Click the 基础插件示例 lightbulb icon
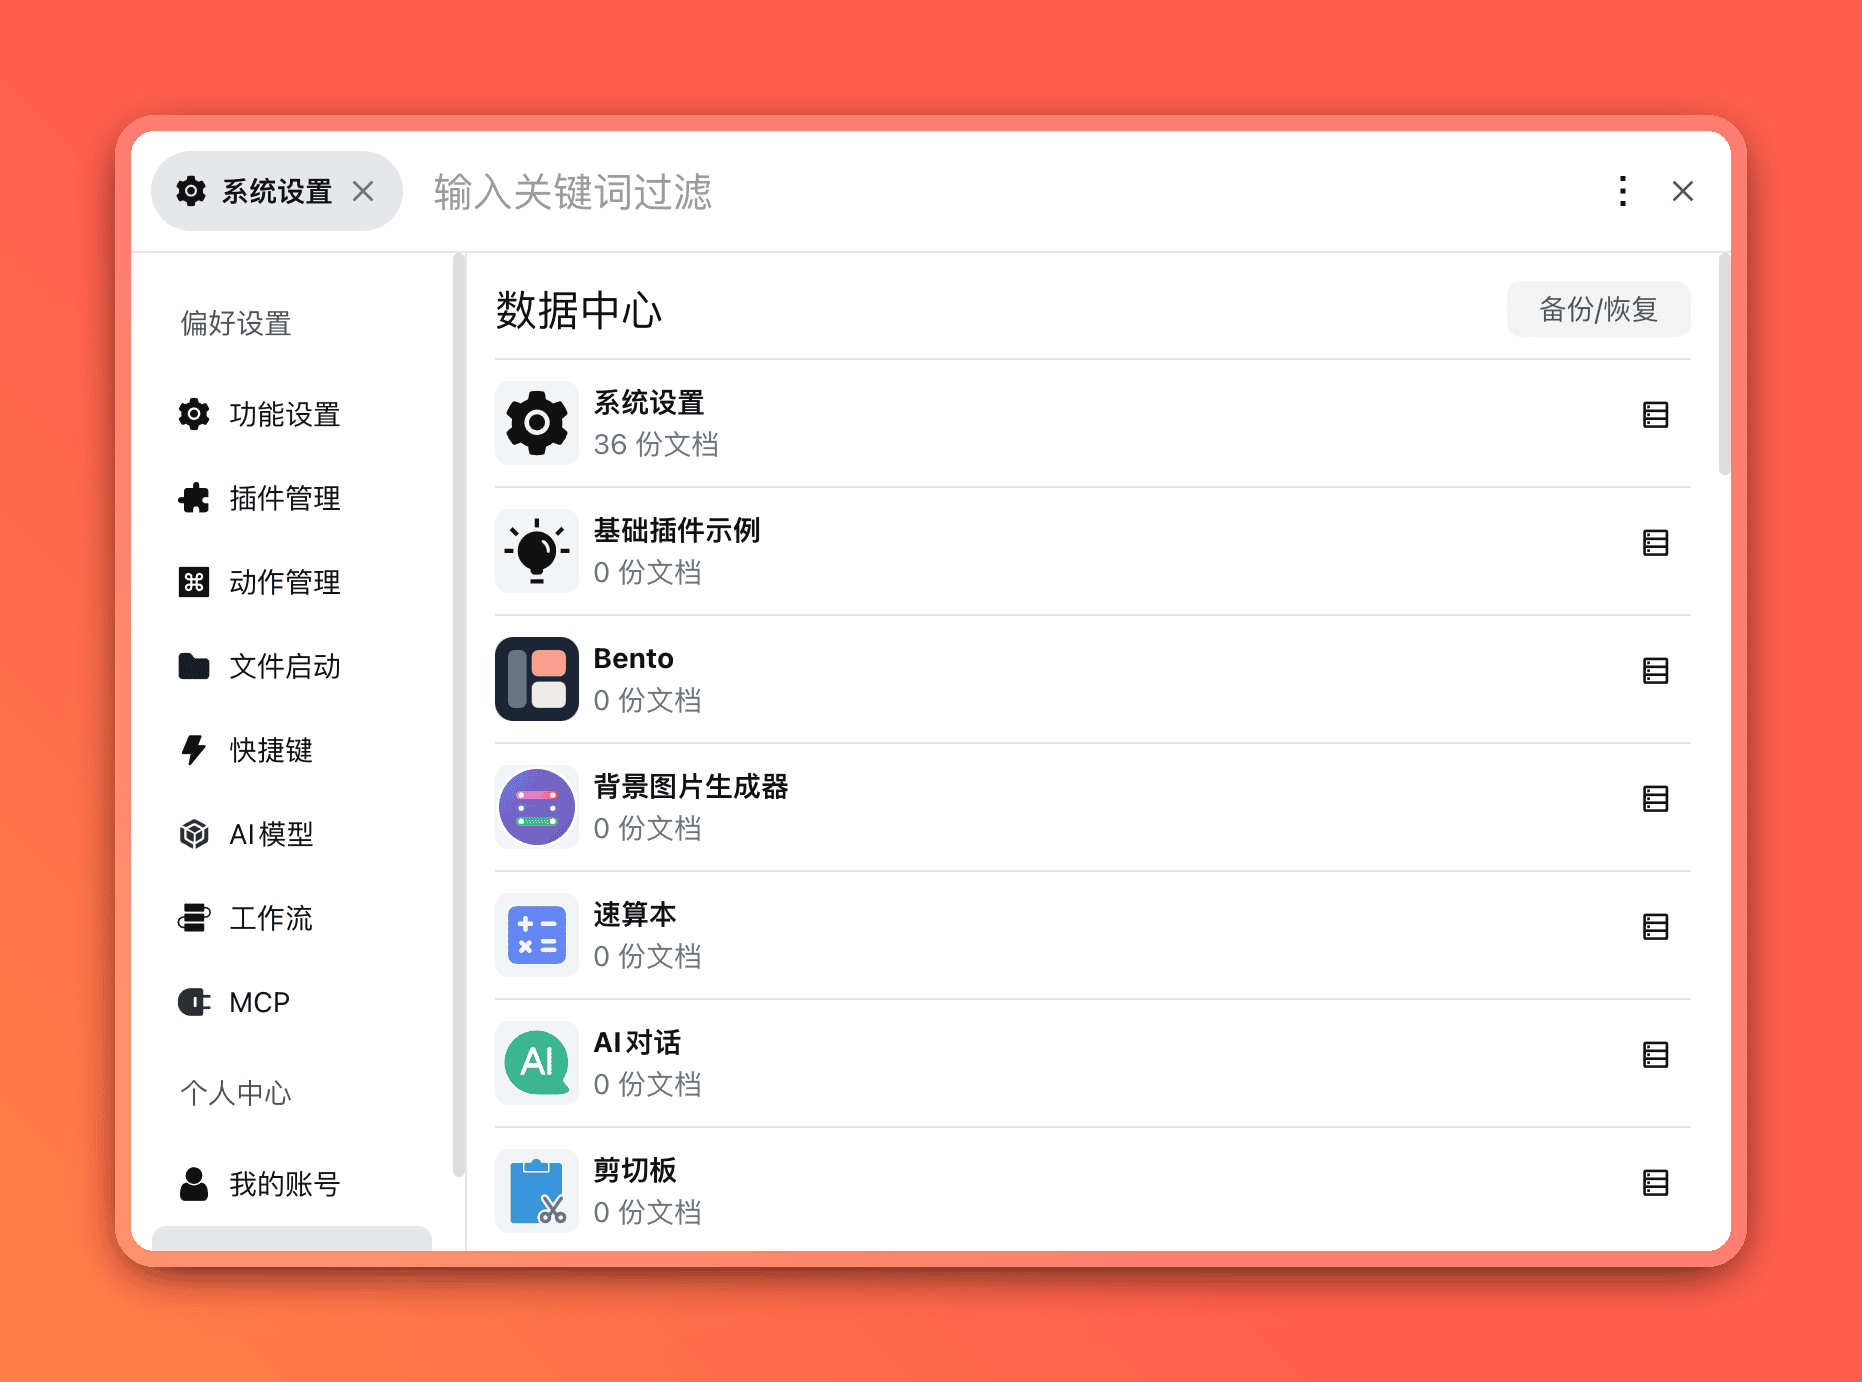 click(x=537, y=551)
